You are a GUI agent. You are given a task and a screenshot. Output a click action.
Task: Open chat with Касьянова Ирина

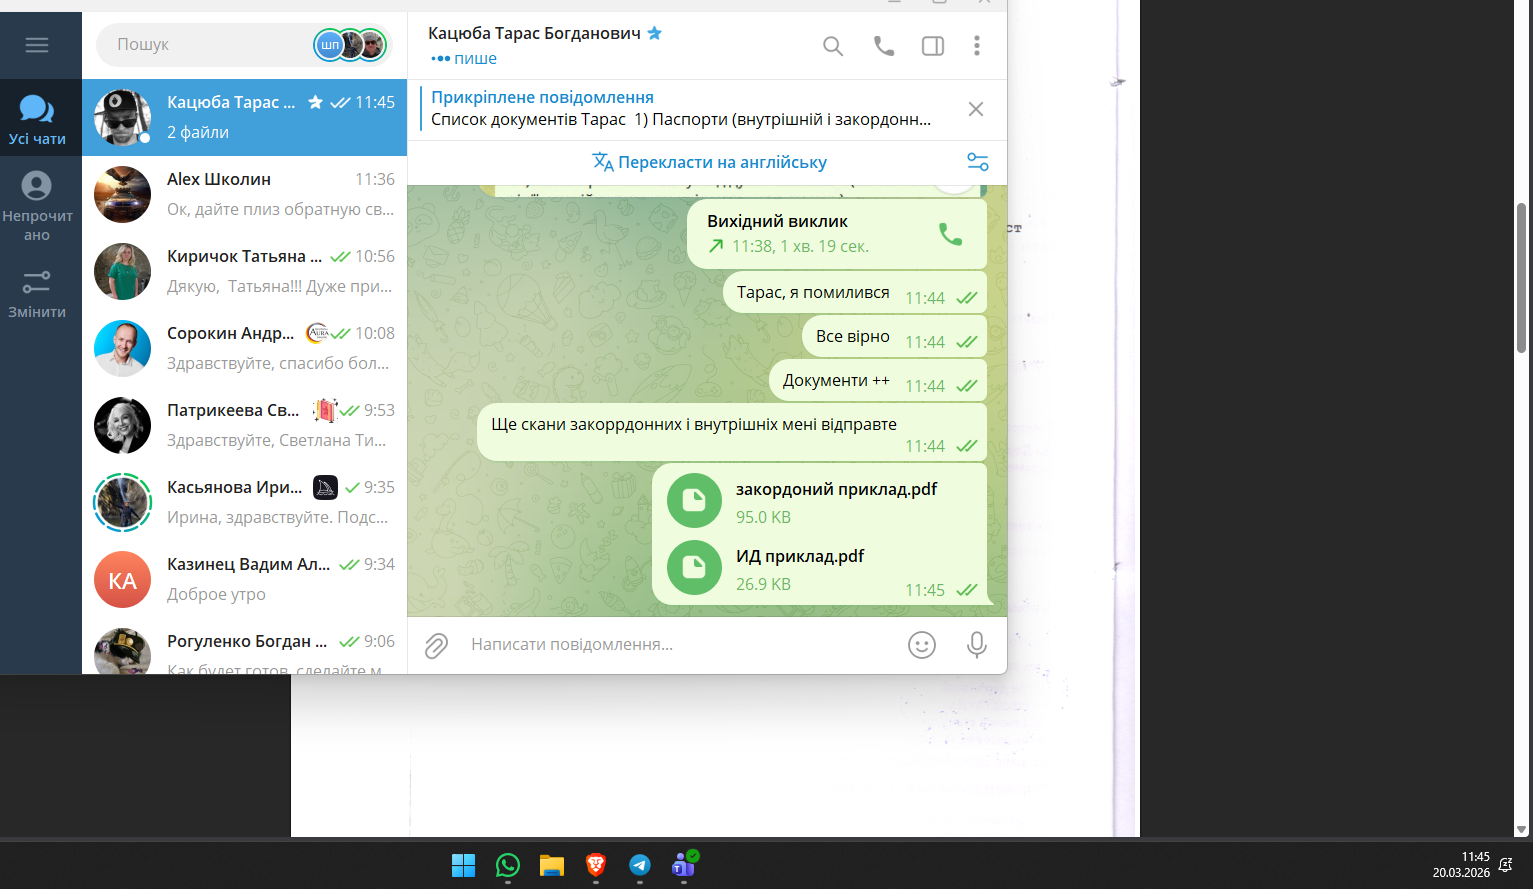245,502
